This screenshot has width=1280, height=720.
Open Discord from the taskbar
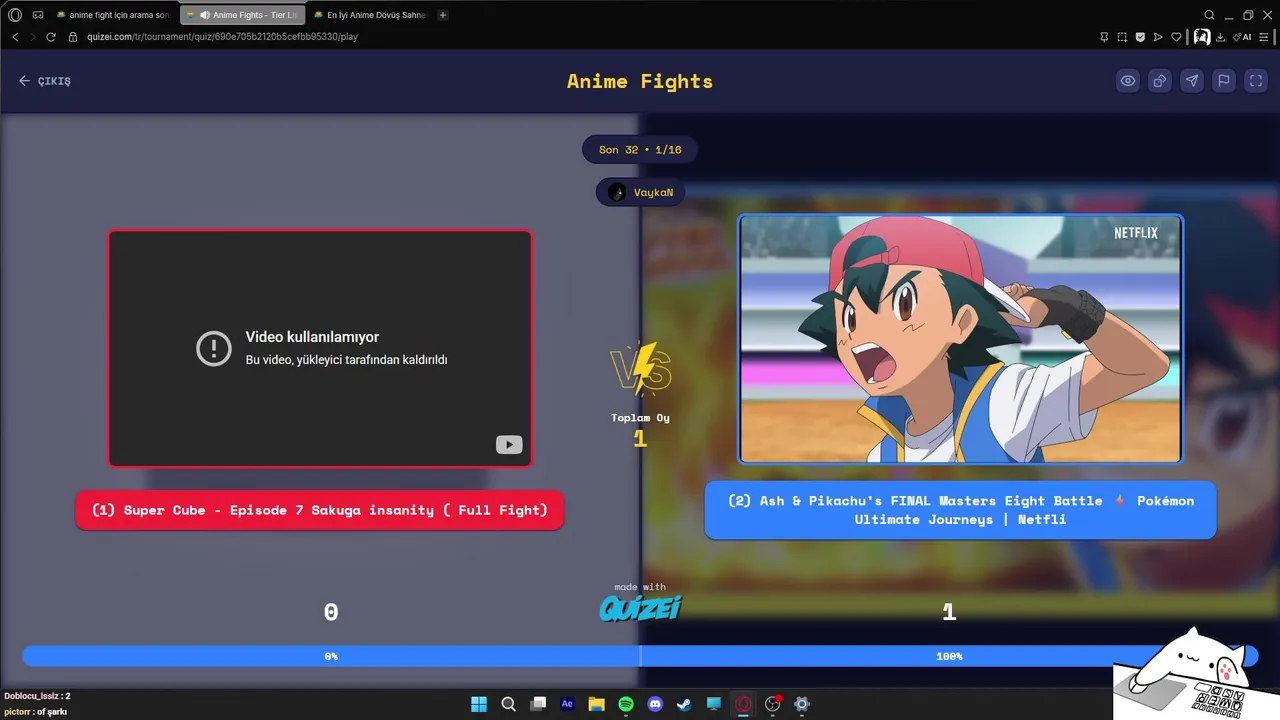tap(655, 704)
